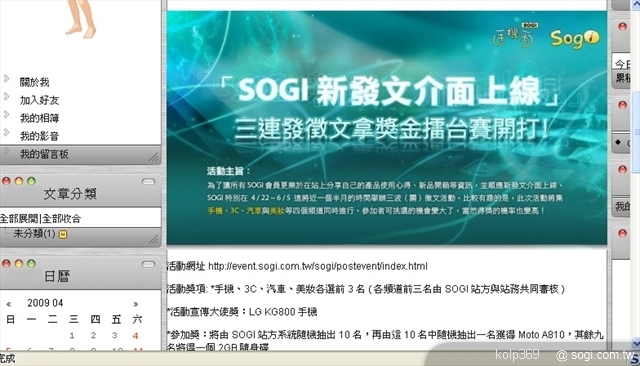640x366 pixels.
Task: Click the resize grip below 我的留言板
Action: tap(153, 157)
